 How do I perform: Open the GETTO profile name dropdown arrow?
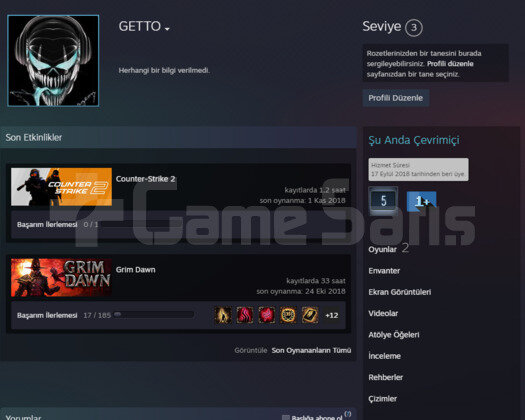pos(167,29)
